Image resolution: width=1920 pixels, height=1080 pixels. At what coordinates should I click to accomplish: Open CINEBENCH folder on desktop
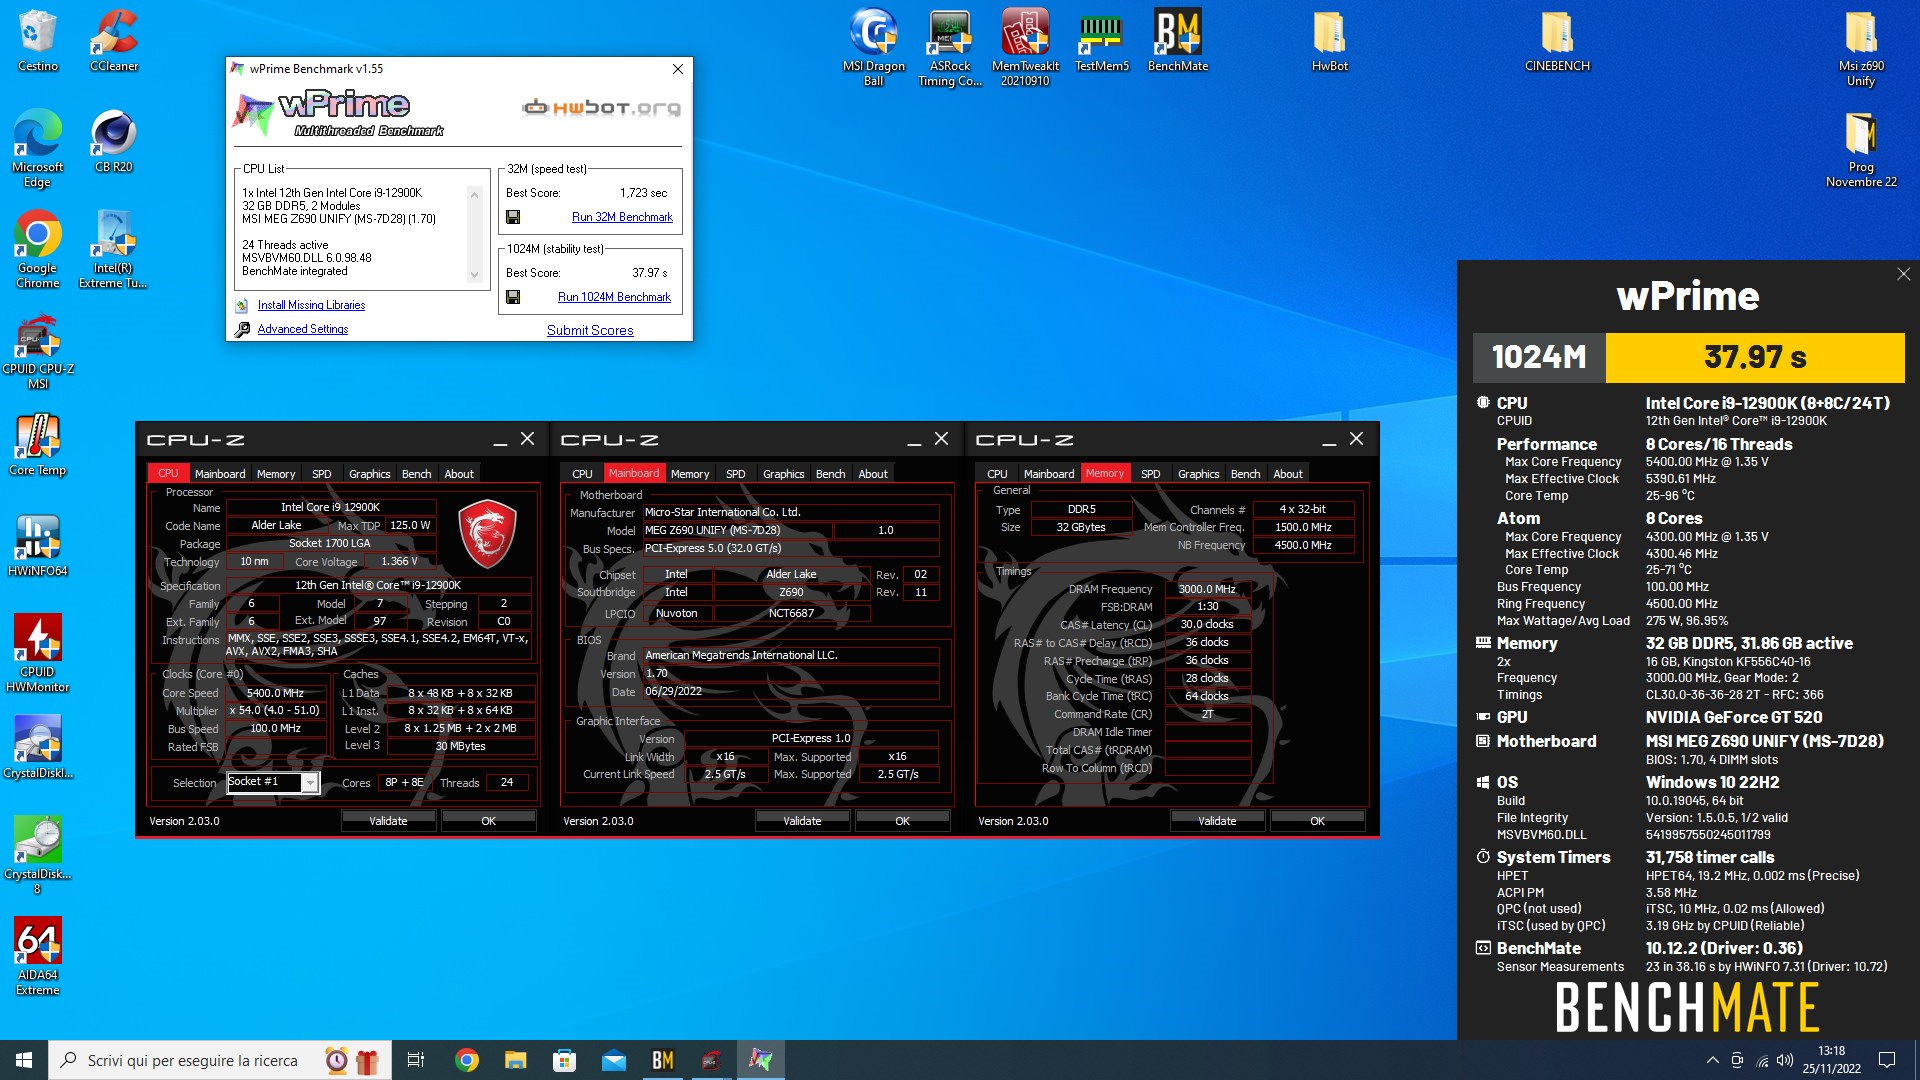1557,40
